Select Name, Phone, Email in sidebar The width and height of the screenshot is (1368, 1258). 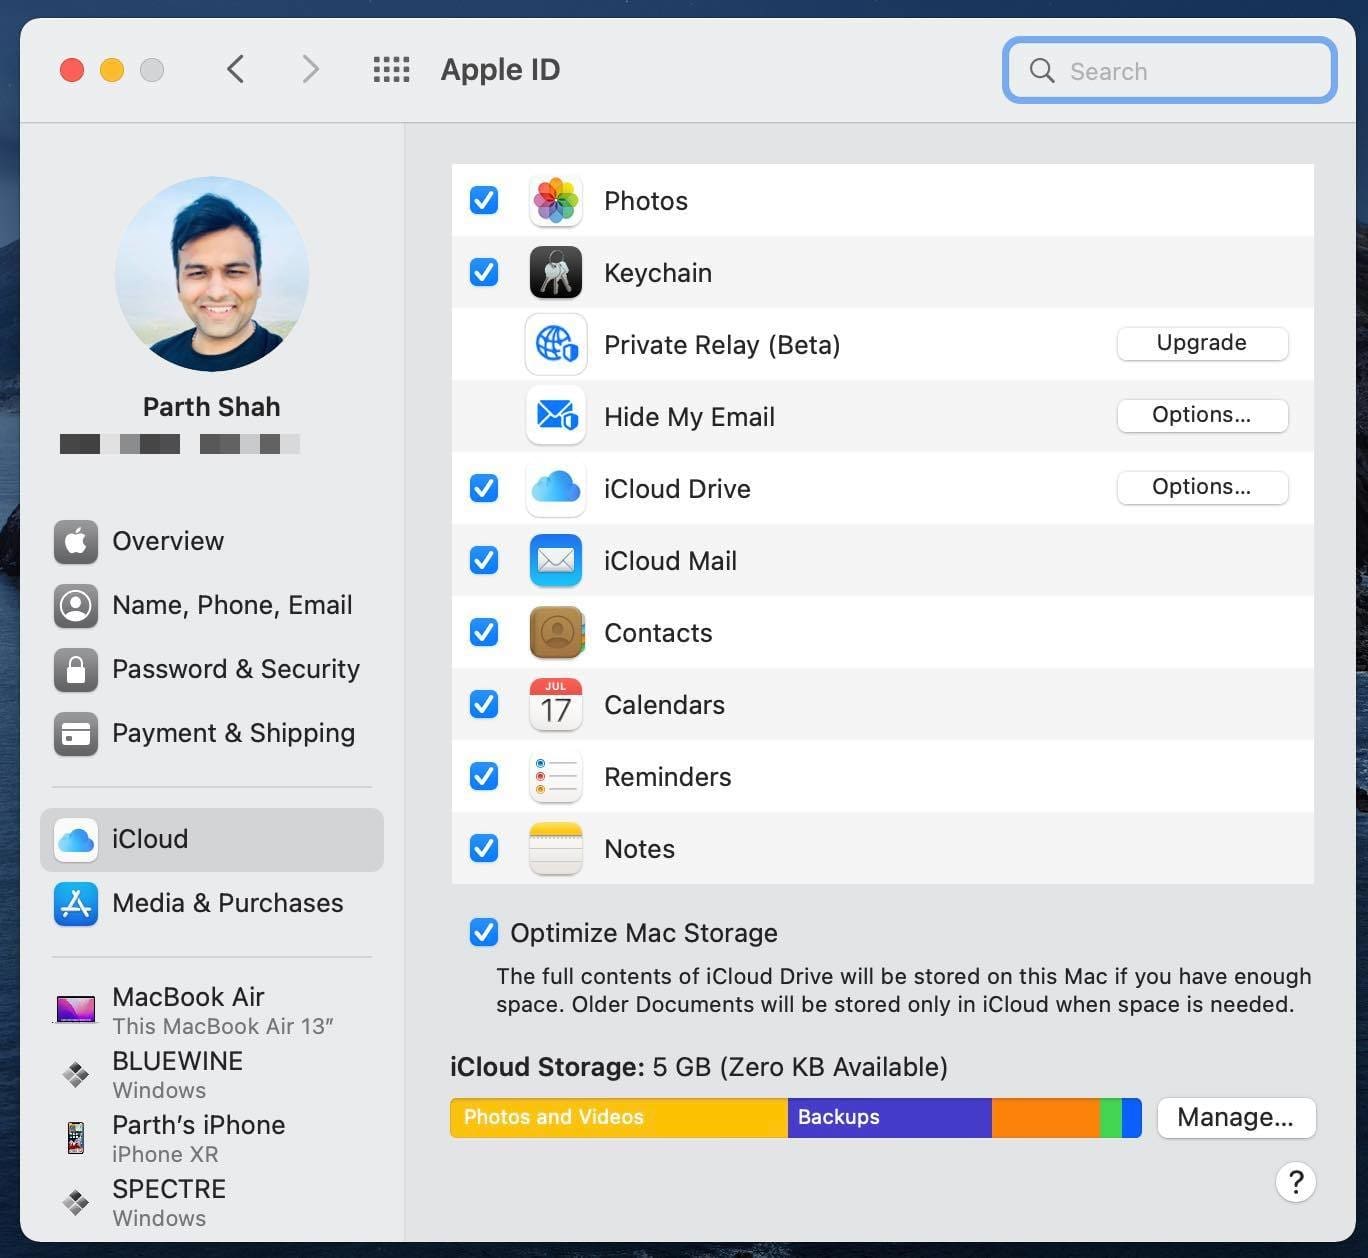(212, 605)
